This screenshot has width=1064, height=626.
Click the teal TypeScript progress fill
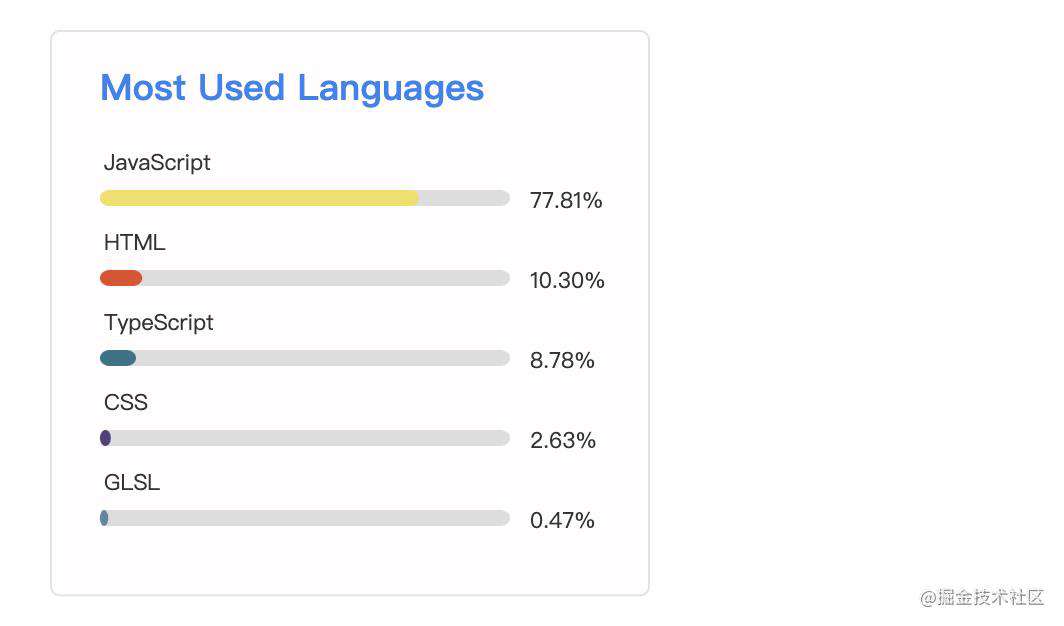point(118,358)
